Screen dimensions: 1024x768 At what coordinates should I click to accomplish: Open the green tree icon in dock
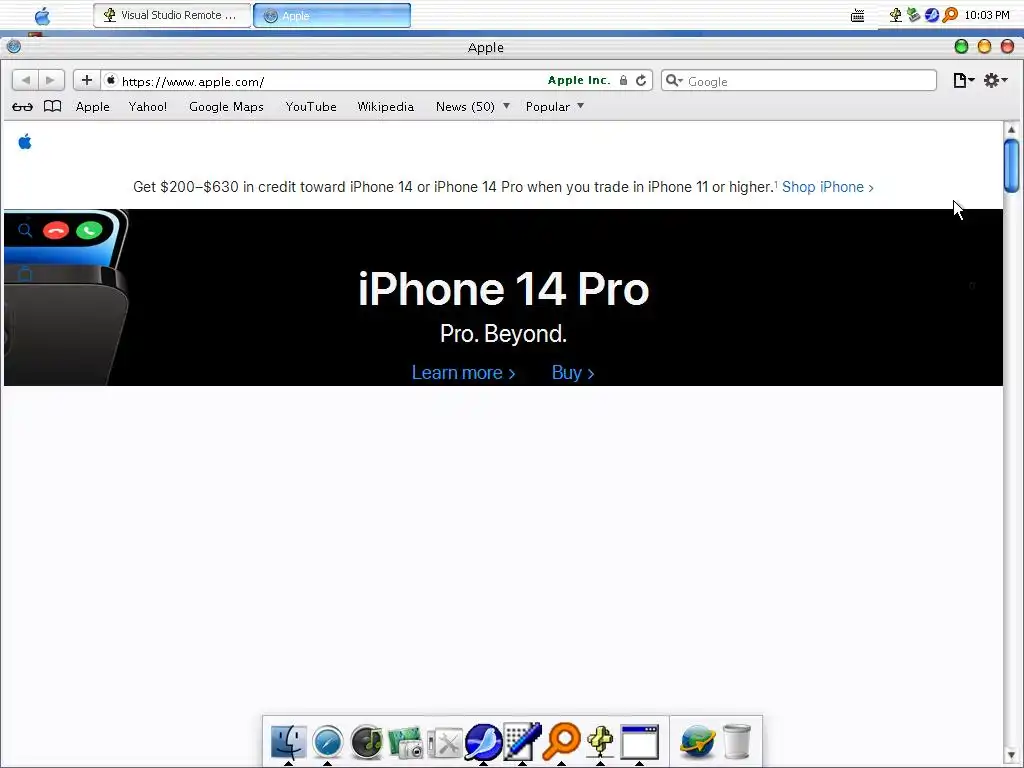point(600,742)
